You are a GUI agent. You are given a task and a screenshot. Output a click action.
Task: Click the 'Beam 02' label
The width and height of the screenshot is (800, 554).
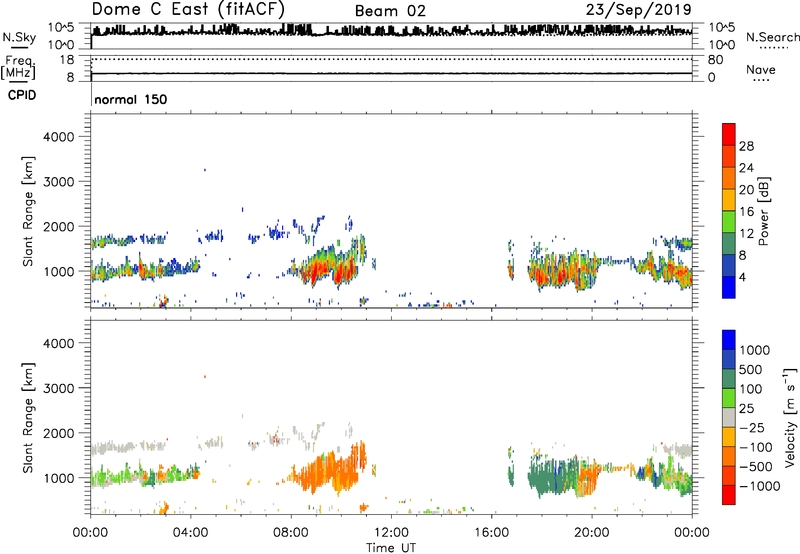(390, 11)
